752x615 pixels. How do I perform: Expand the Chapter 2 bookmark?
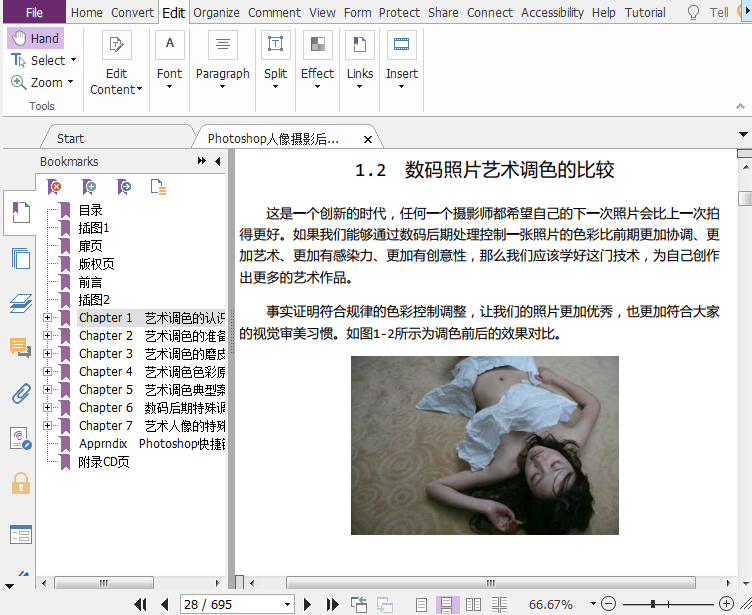(x=48, y=336)
